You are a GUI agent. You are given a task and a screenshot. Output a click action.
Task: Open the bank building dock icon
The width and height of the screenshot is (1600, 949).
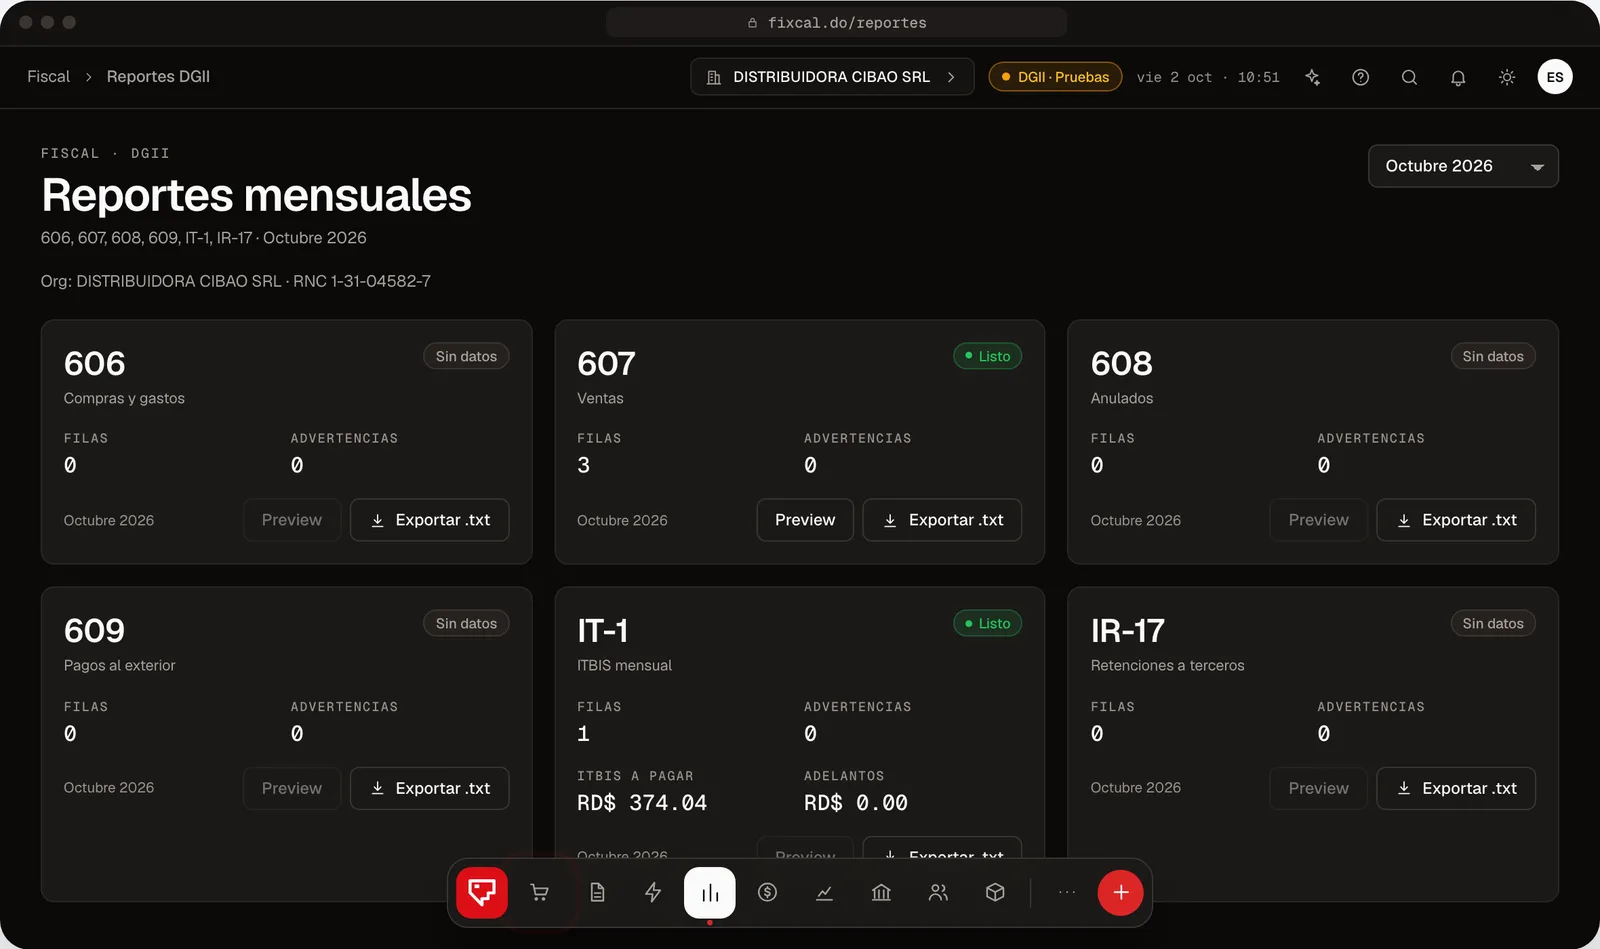pyautogui.click(x=881, y=892)
